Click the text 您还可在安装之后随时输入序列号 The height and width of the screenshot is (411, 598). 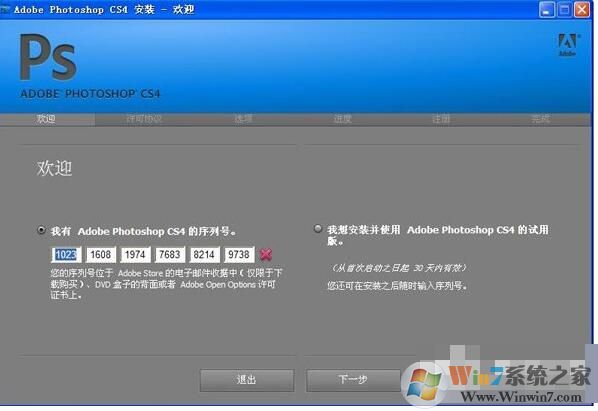(397, 286)
